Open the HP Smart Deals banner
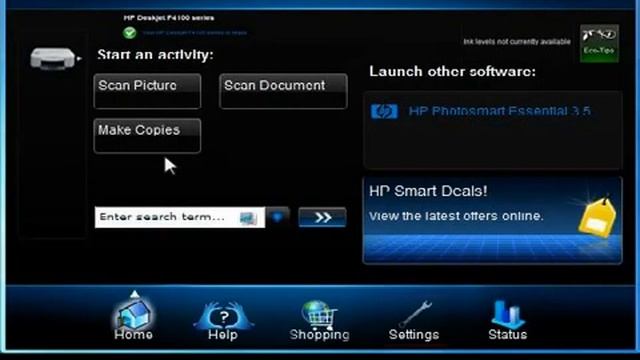 [492, 220]
